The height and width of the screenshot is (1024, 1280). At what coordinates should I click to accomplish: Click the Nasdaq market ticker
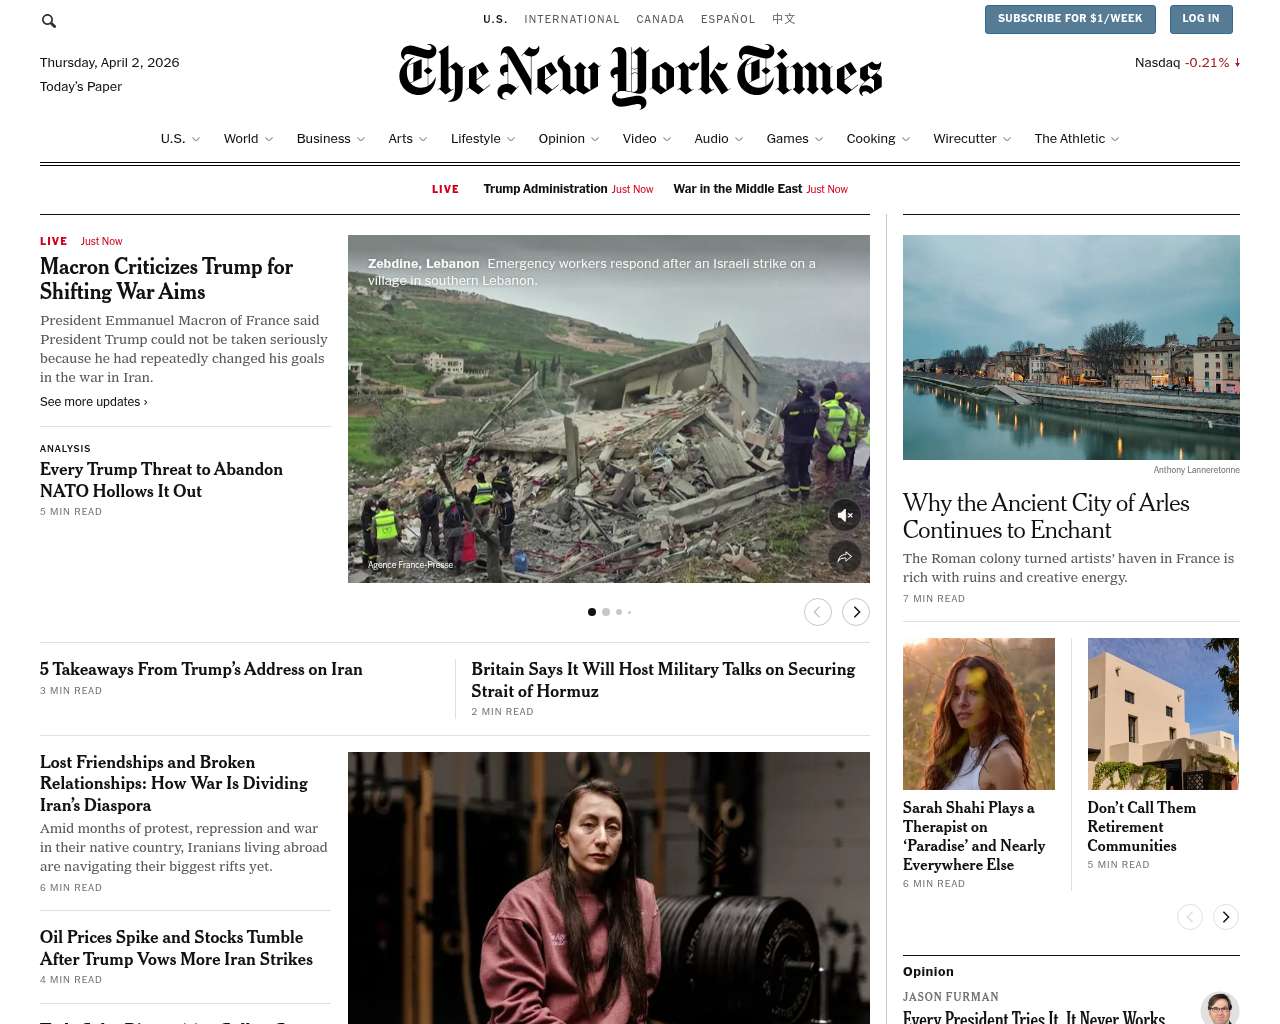(x=1187, y=62)
